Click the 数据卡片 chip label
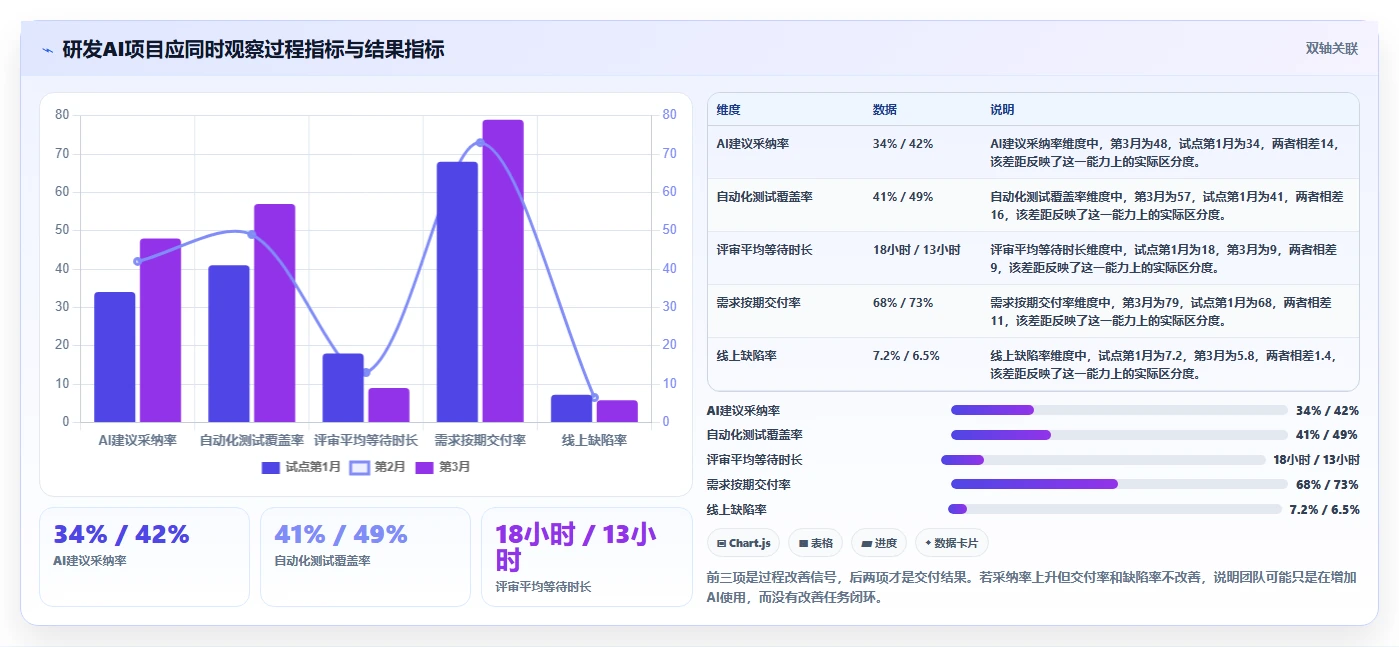The height and width of the screenshot is (647, 1399). coord(957,543)
